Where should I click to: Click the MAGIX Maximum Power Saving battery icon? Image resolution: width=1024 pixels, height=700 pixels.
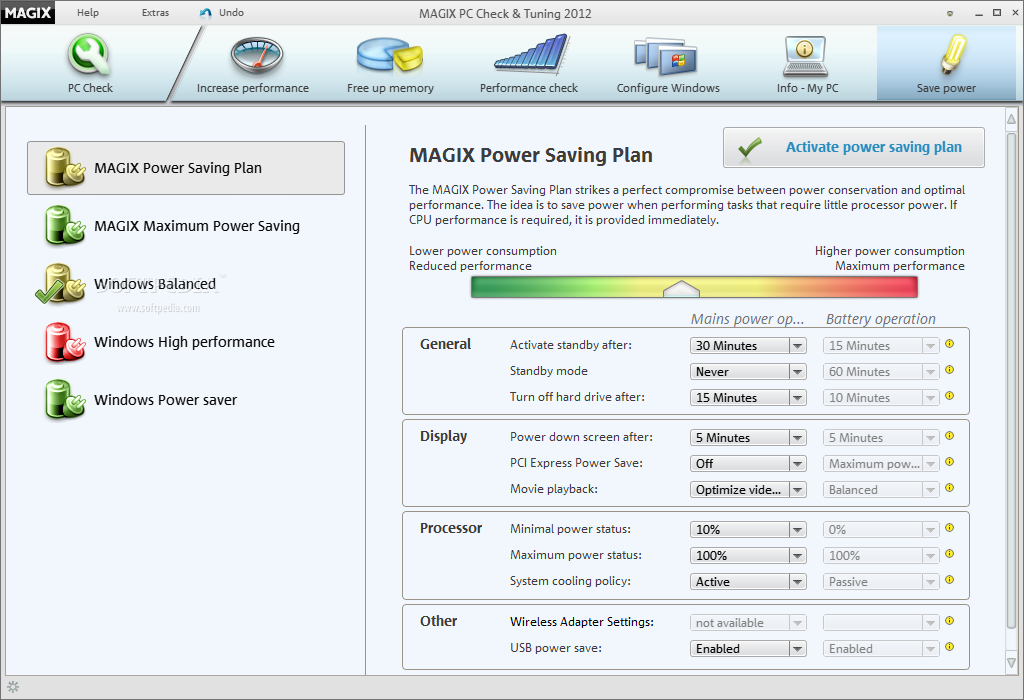coord(65,225)
